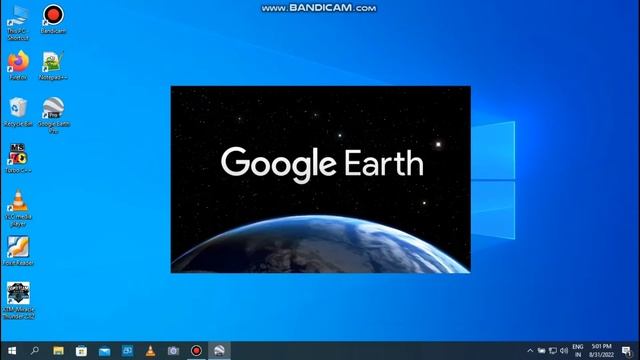The image size is (640, 360).
Task: Open the taskbar clock showing 5:01 PM
Action: (x=601, y=351)
